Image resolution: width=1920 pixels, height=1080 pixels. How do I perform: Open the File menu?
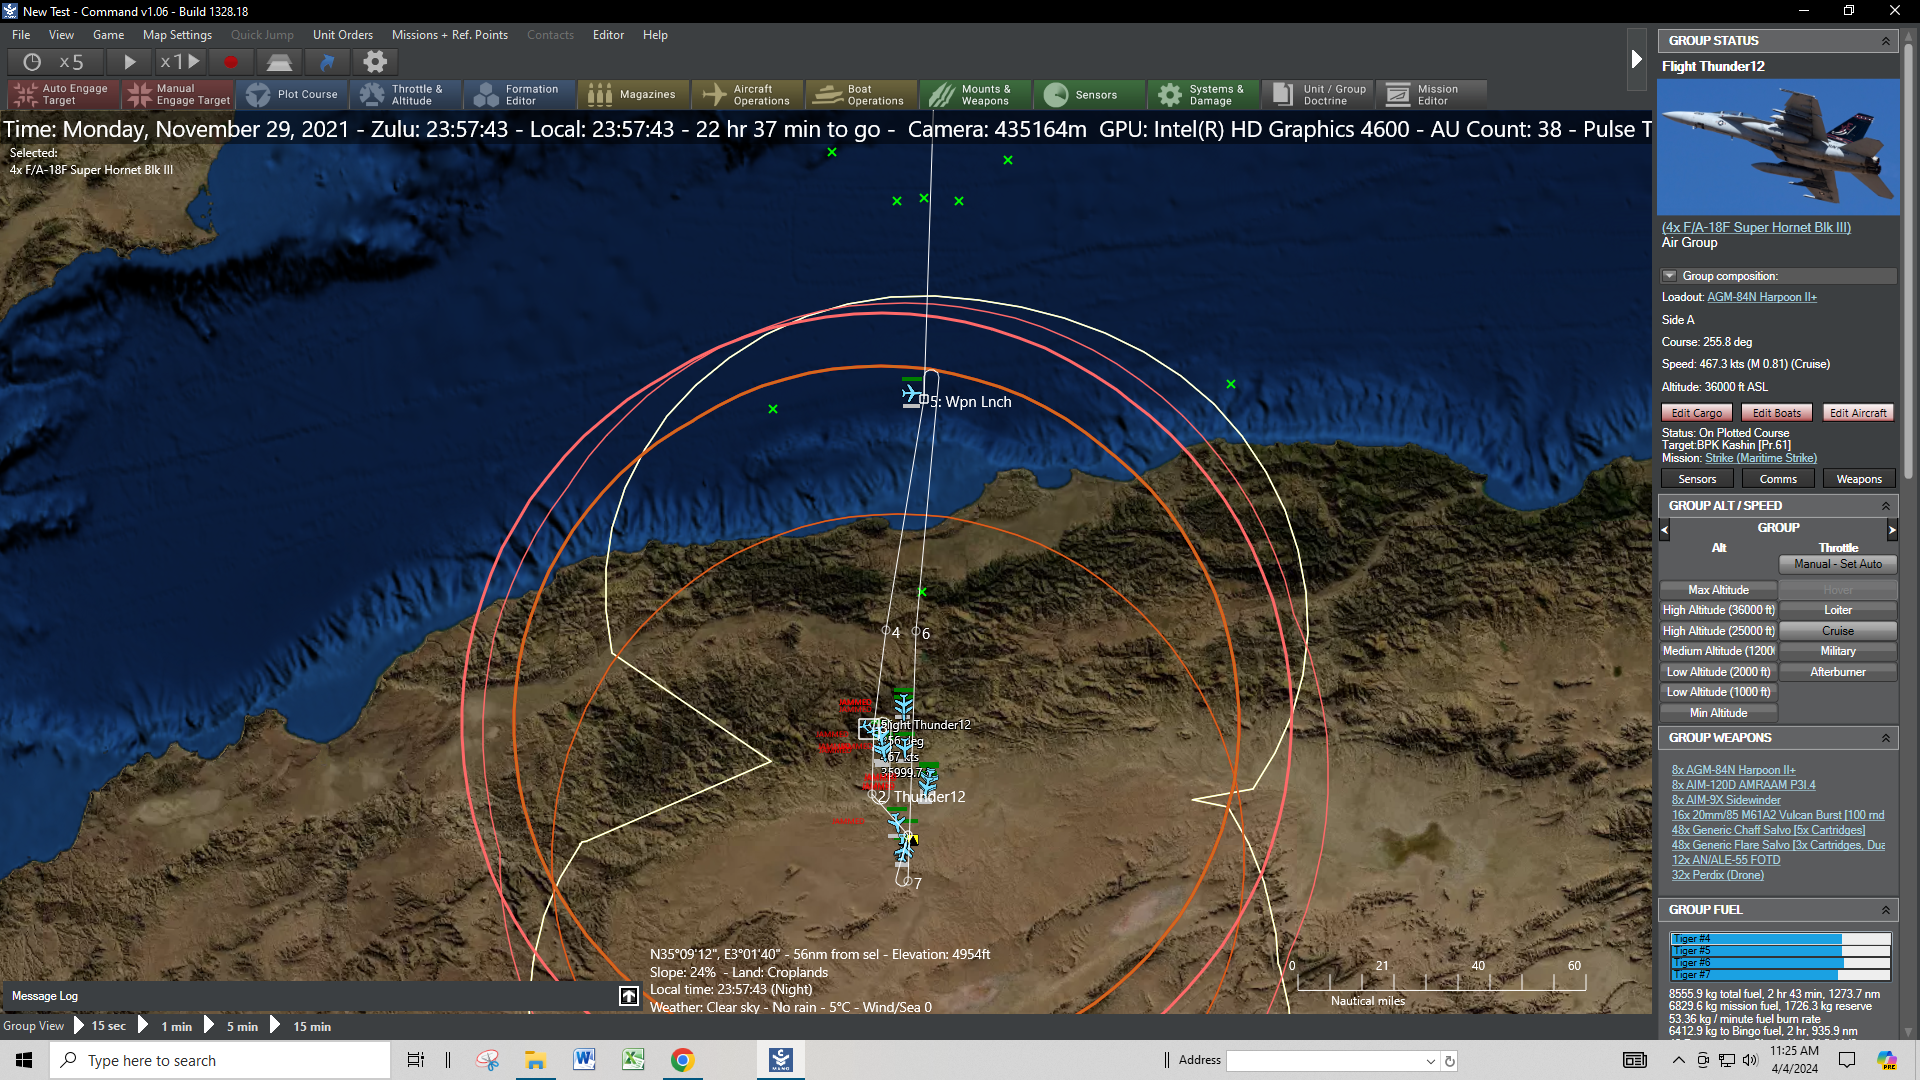[21, 35]
